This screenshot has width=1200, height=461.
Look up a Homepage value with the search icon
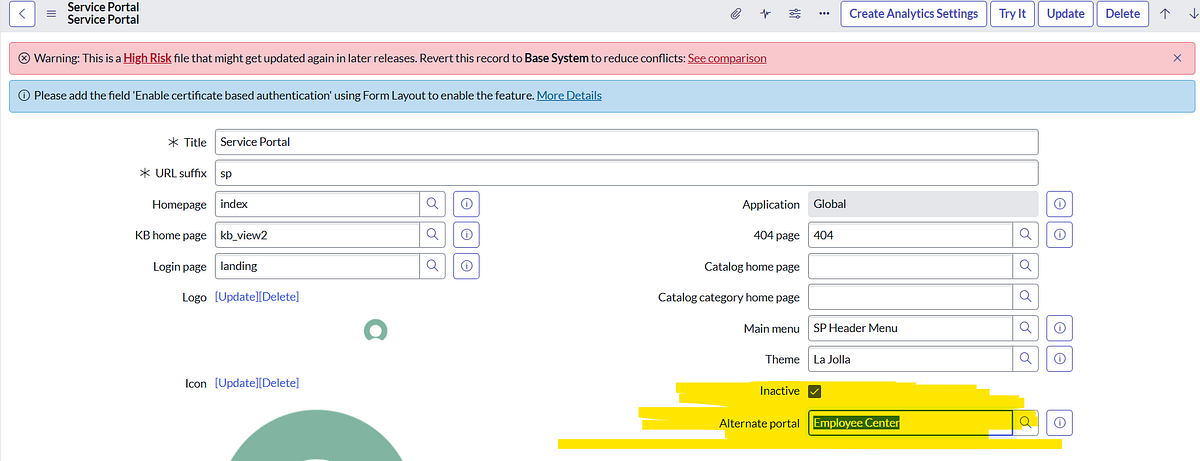[433, 203]
